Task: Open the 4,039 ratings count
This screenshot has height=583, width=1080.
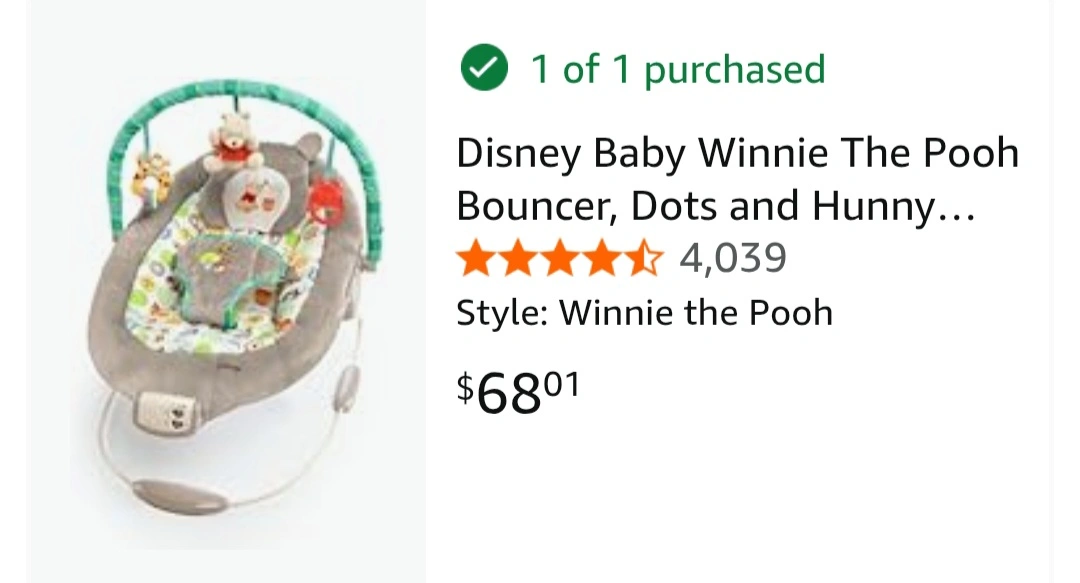Action: click(733, 259)
